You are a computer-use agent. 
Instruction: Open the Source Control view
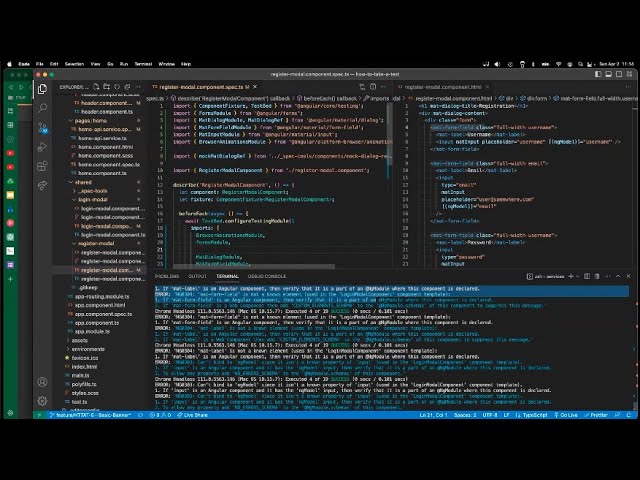(42, 127)
